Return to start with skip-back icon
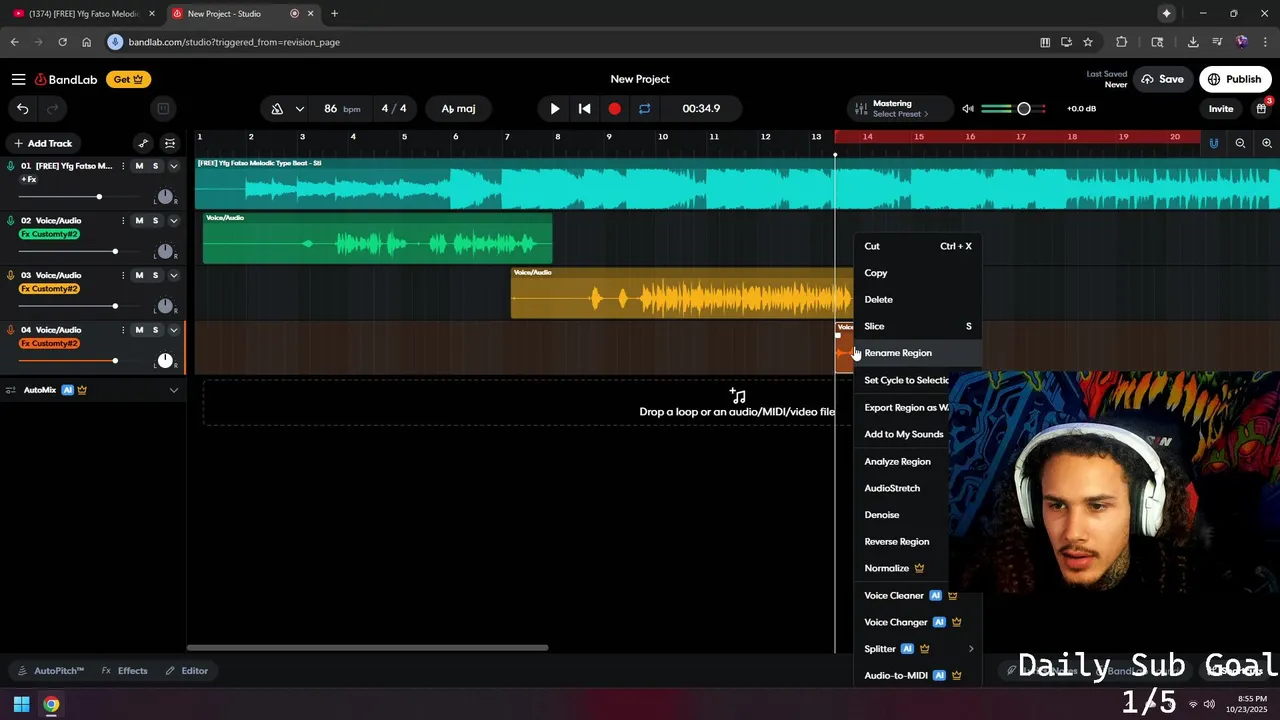 pos(585,109)
